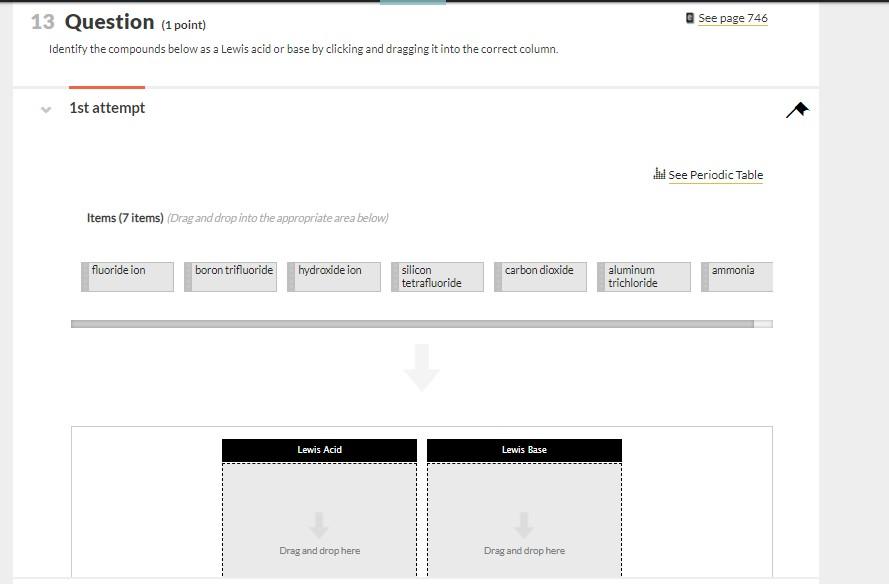
Task: Click the Items (7 items) label
Action: pyautogui.click(x=125, y=218)
